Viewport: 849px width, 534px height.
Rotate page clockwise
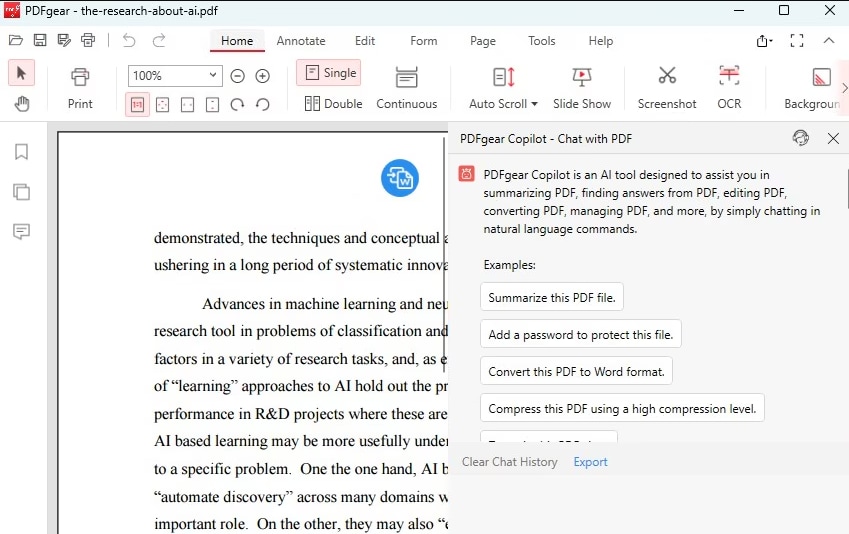click(237, 105)
